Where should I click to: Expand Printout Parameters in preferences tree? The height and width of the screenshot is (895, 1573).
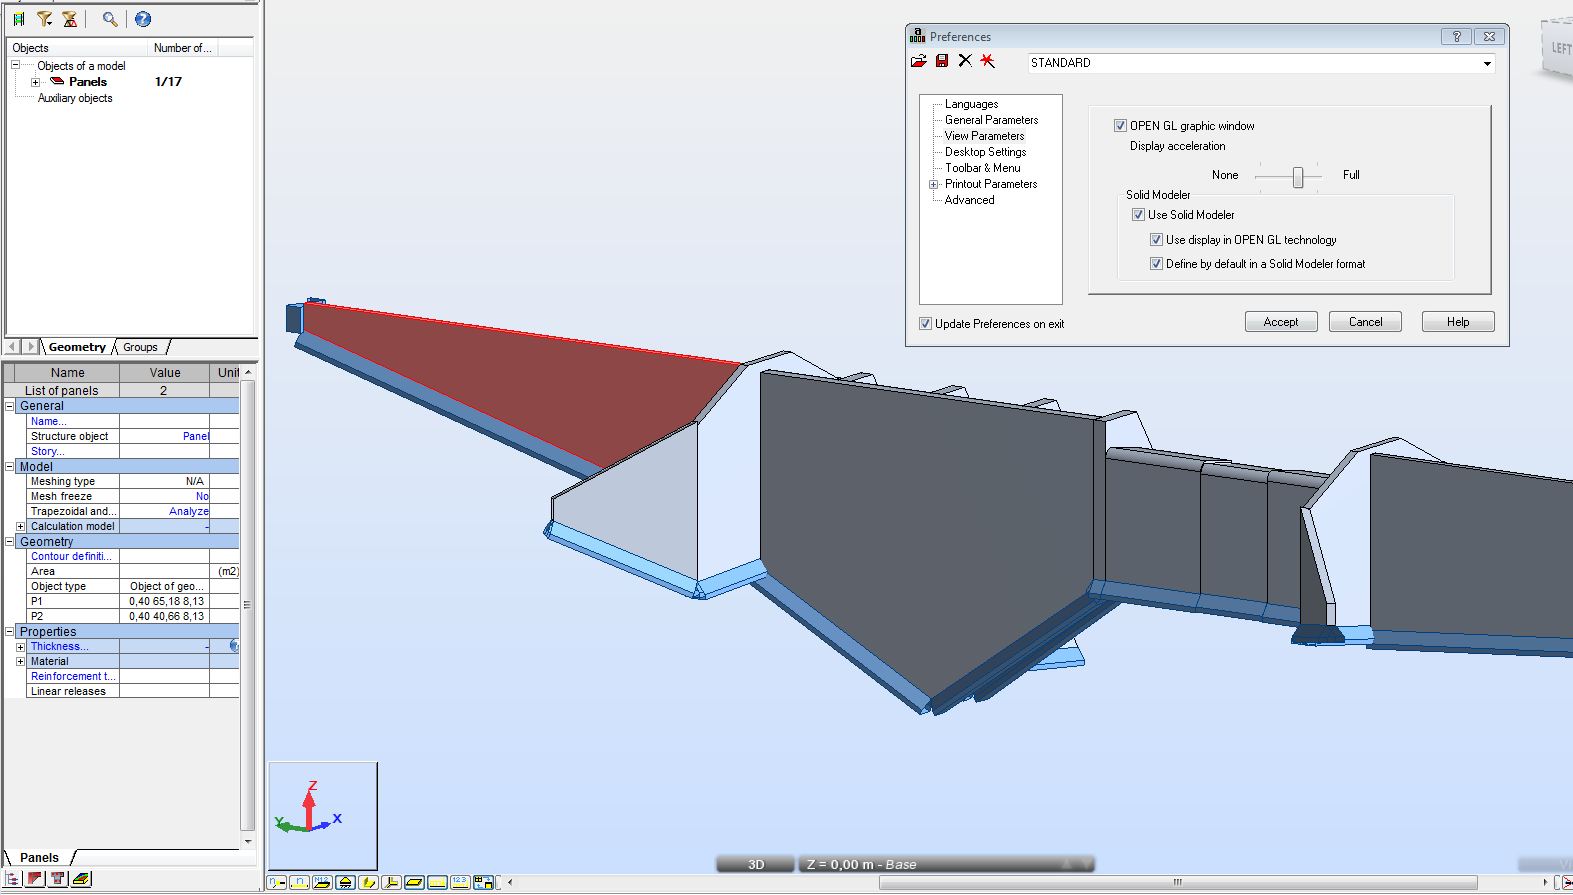(x=933, y=184)
